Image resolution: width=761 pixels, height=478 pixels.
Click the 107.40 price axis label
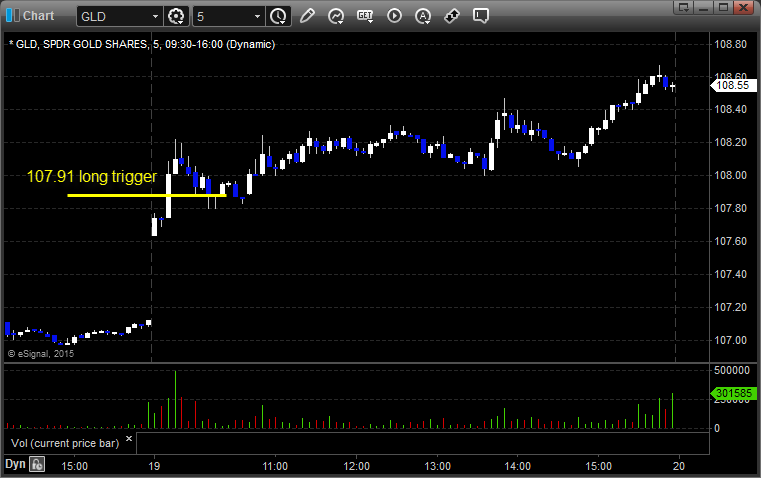730,274
